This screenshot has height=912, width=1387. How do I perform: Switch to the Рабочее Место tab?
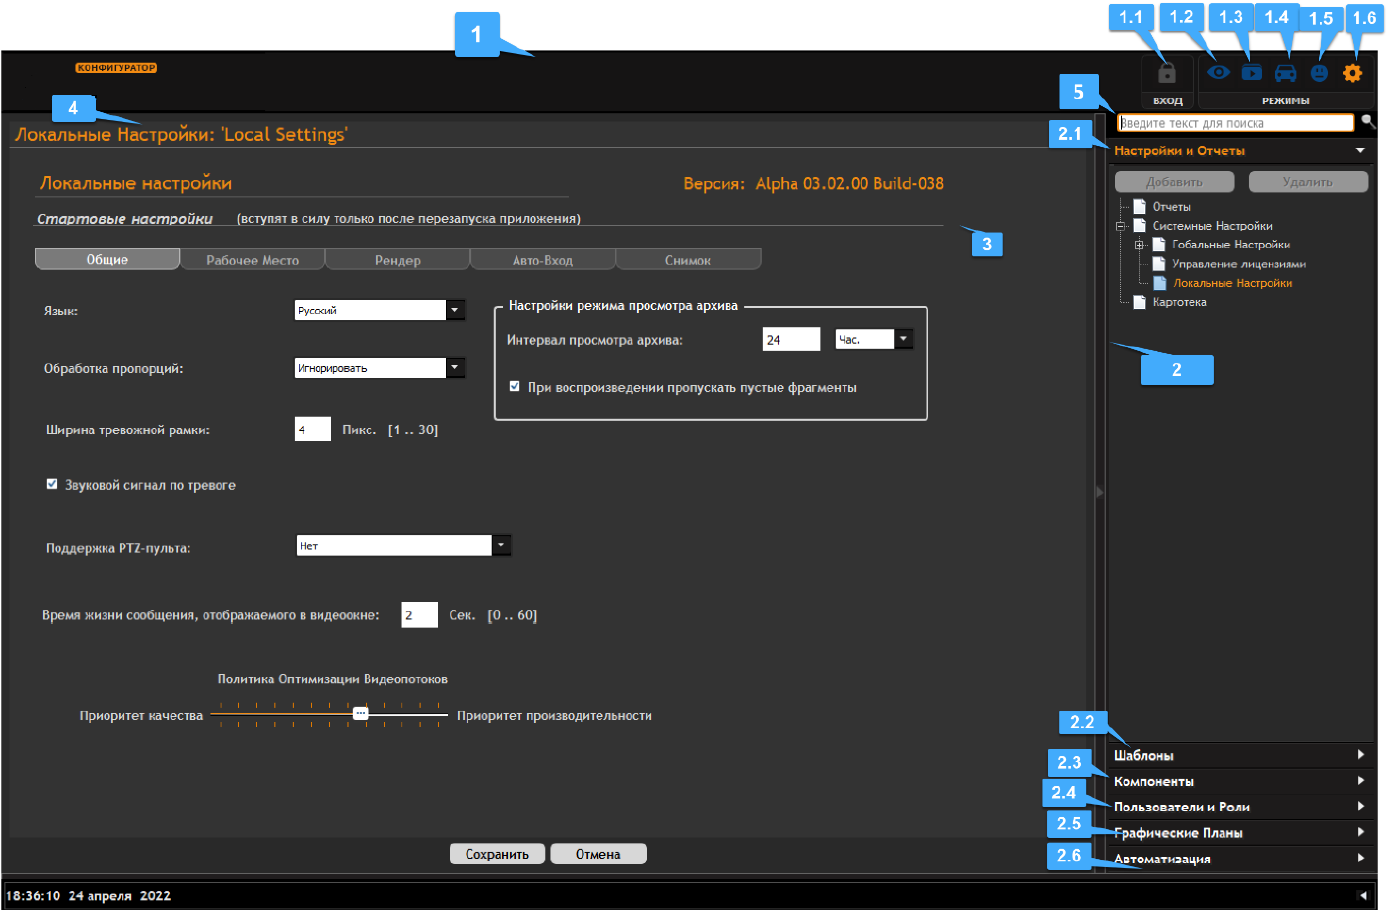[253, 260]
